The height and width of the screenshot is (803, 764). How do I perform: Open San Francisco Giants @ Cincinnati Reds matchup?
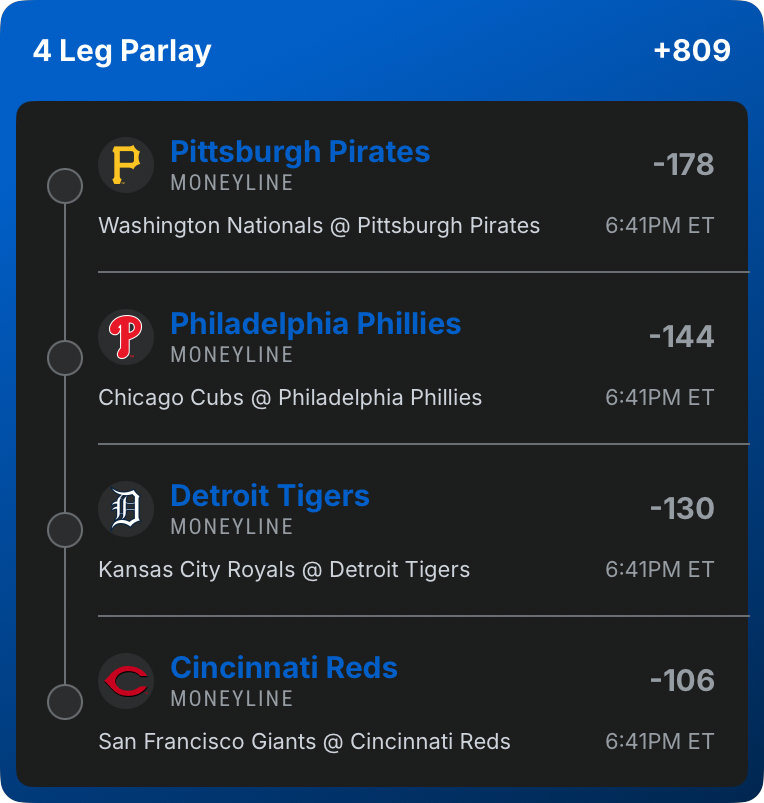(304, 742)
